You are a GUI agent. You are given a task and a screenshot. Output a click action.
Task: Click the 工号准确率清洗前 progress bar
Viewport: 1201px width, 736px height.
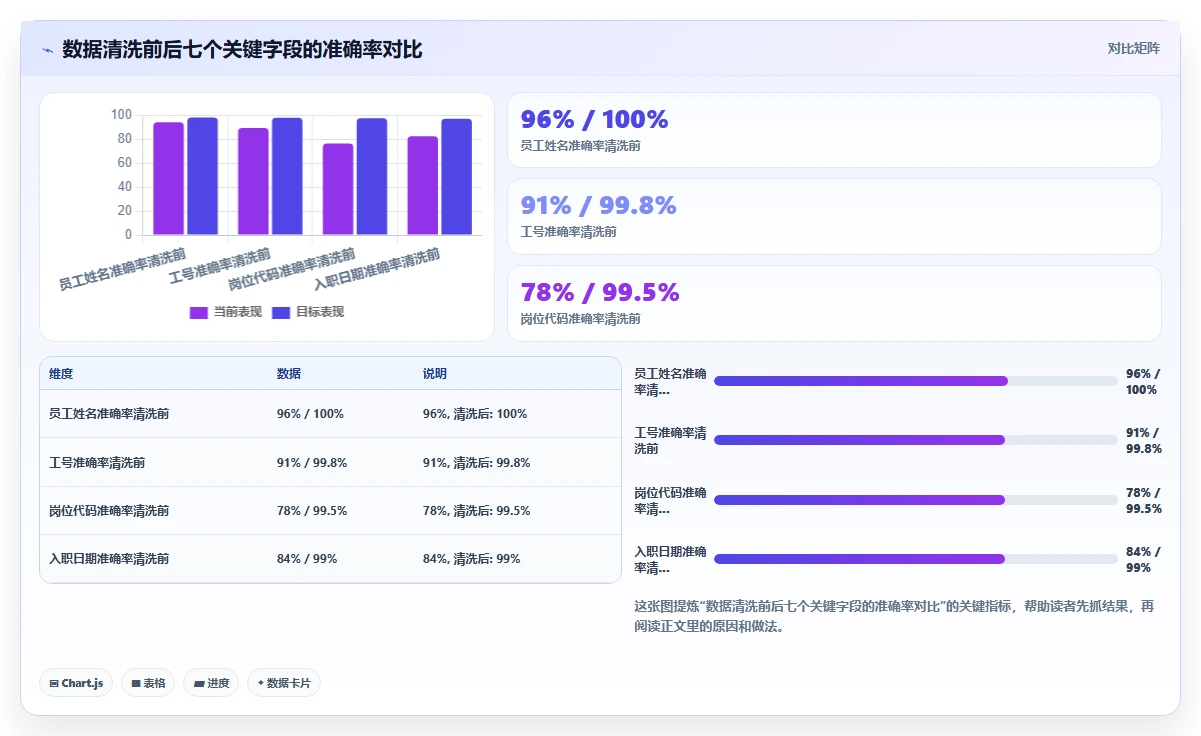click(916, 440)
